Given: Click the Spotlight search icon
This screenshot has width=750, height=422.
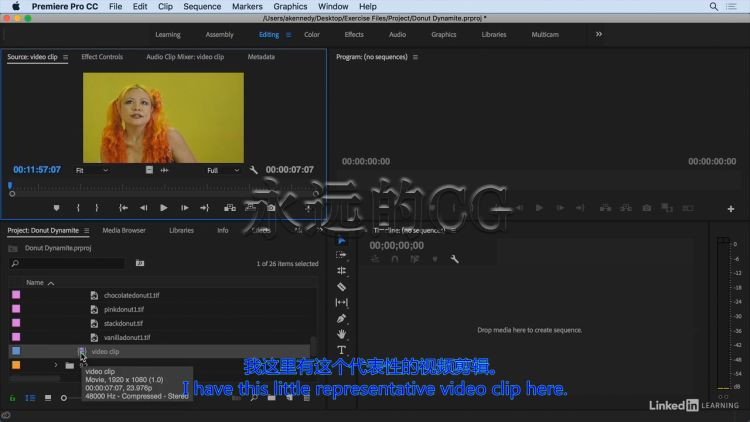Looking at the screenshot, I should (713, 7).
